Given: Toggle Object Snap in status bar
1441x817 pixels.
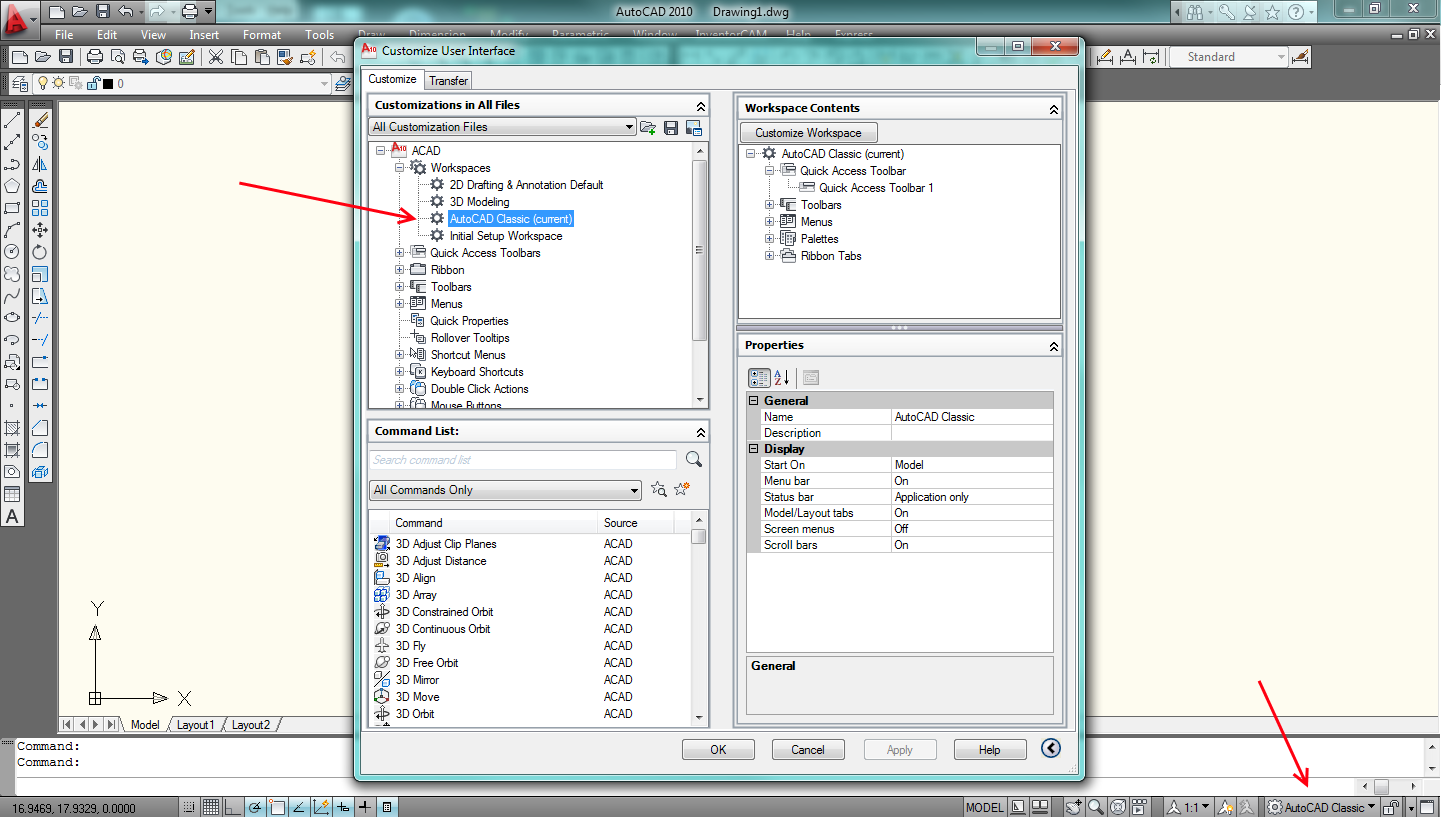Looking at the screenshot, I should click(x=277, y=807).
